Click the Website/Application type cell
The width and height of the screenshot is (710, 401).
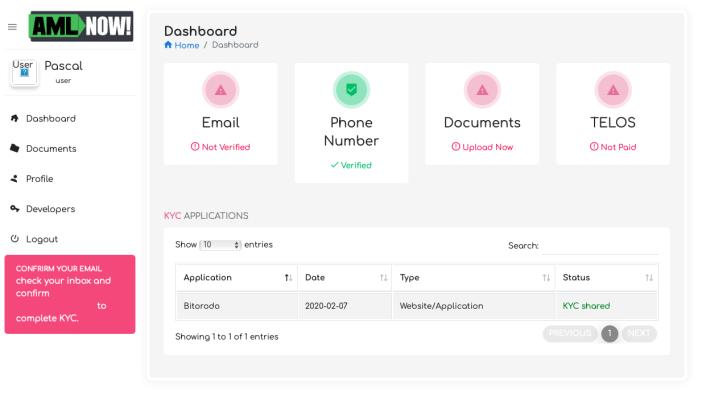point(474,306)
